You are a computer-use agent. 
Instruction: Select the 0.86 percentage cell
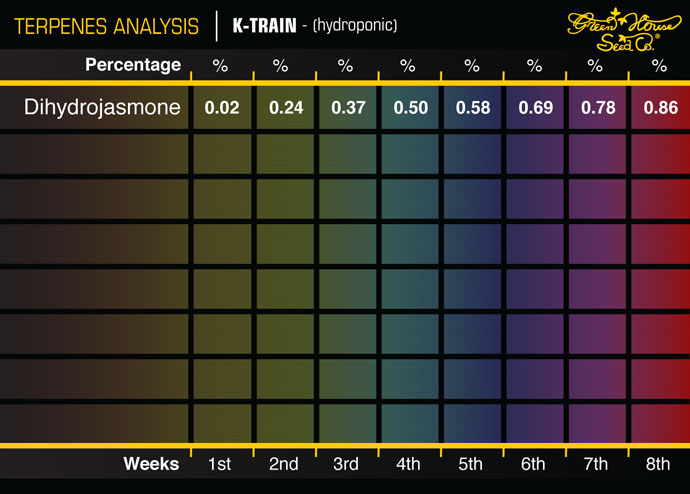(x=659, y=107)
